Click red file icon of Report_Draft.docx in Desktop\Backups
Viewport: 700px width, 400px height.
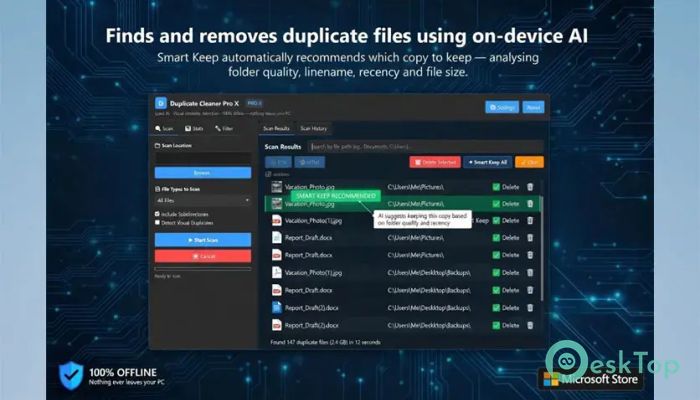click(x=277, y=290)
